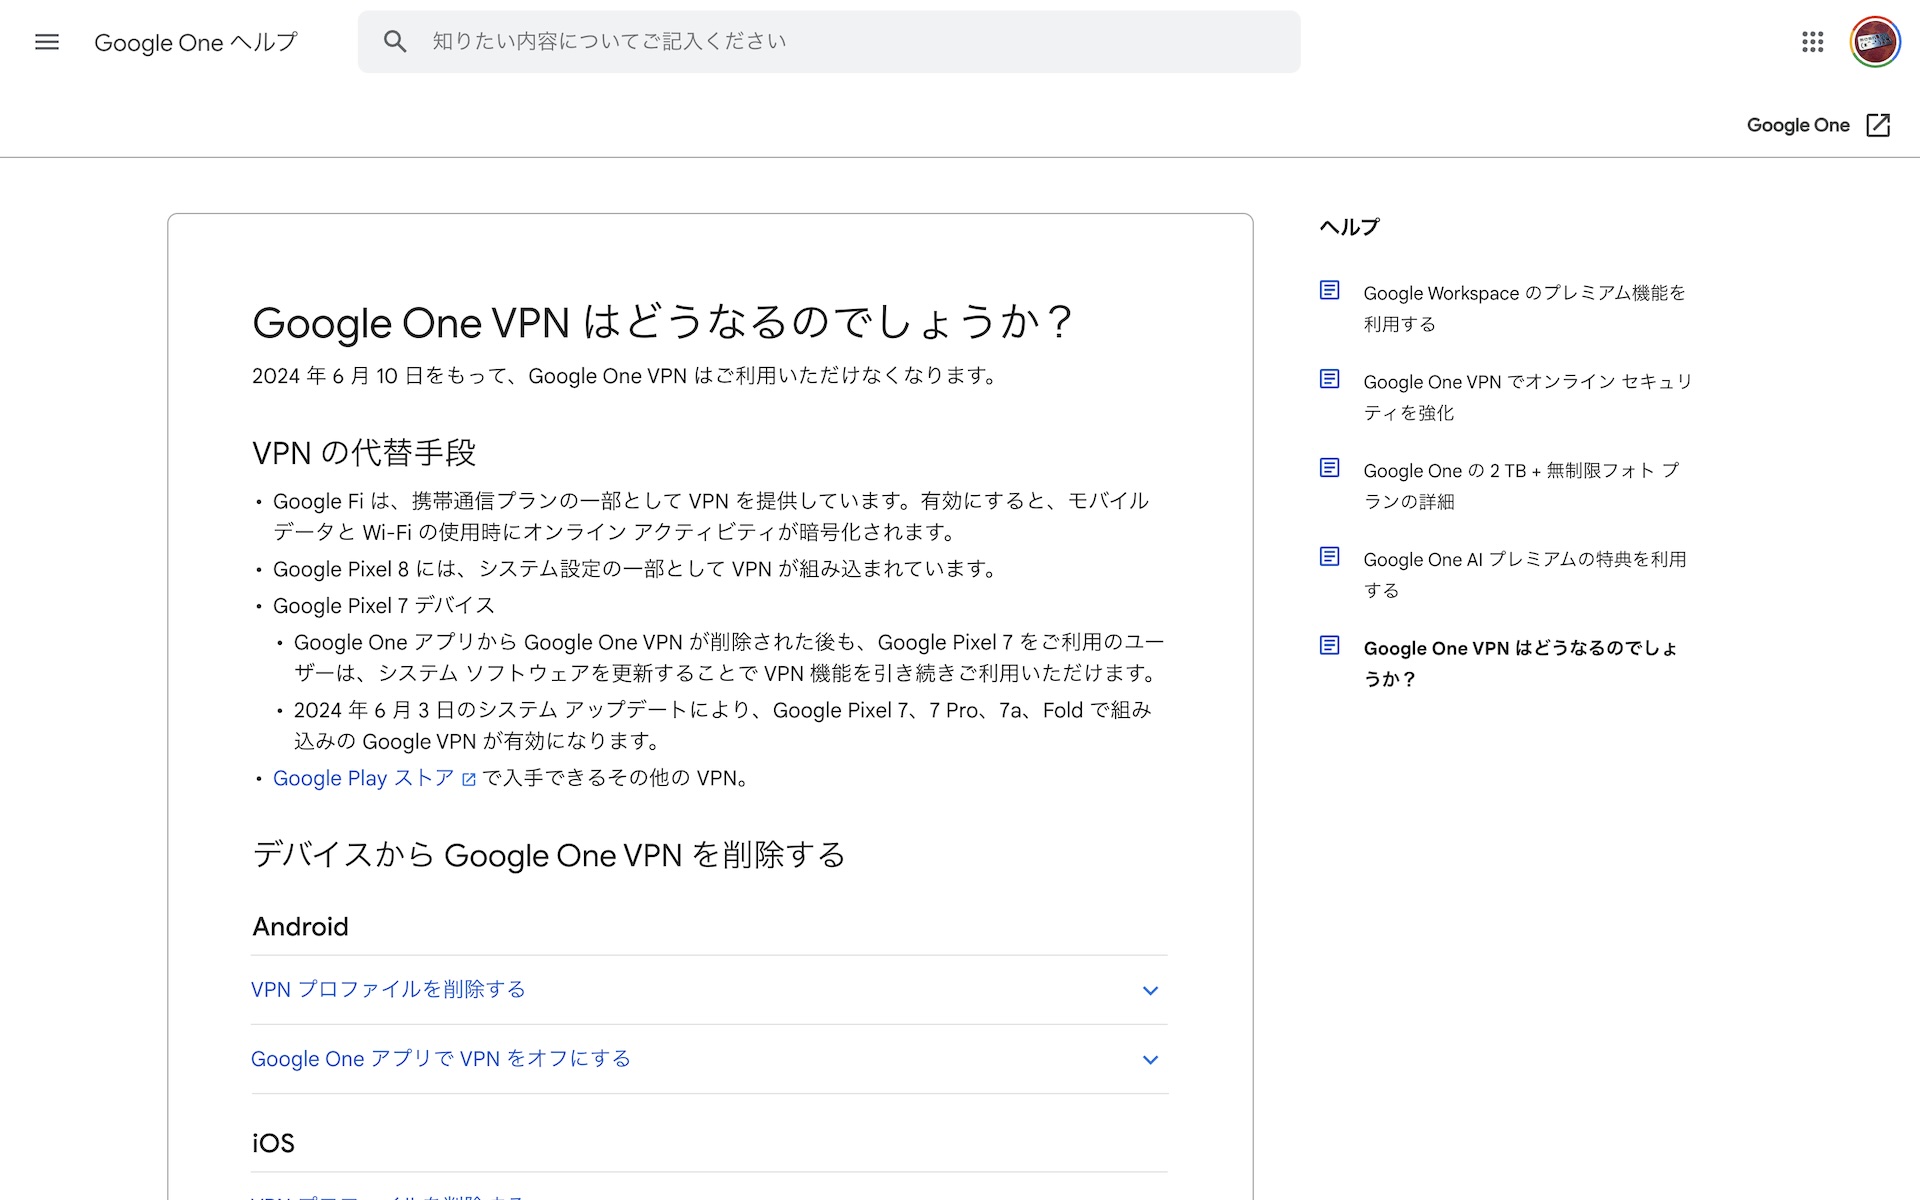Viewport: 1920px width, 1200px height.
Task: Open the Google Play ストア link
Action: [x=362, y=778]
